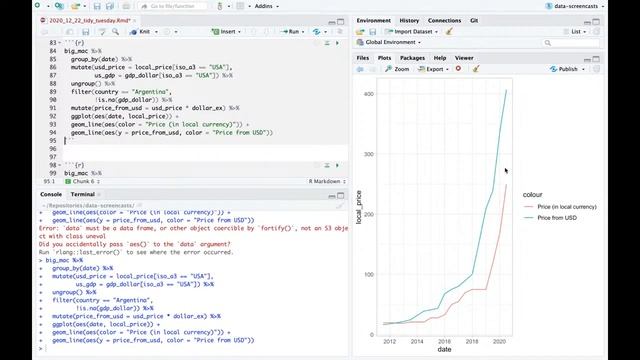Switch to the Console tab
This screenshot has height=360, width=640.
tap(51, 194)
